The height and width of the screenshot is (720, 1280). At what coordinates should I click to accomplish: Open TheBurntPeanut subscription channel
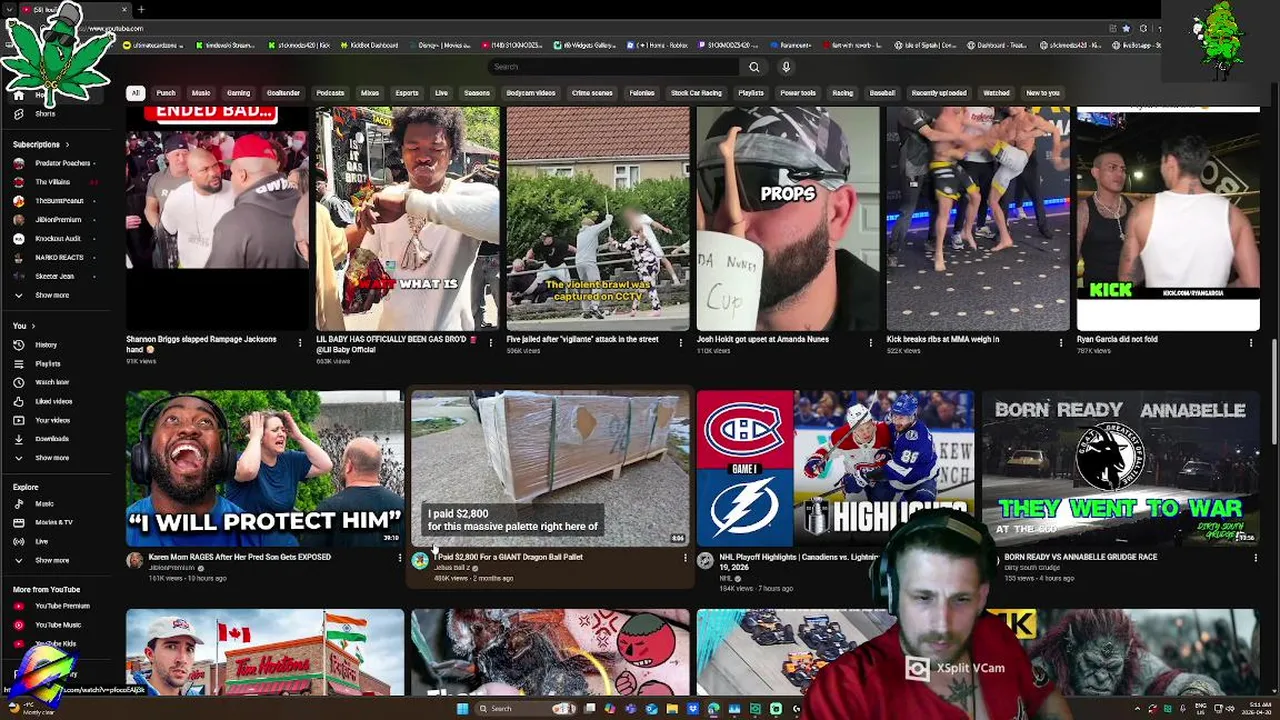[x=59, y=201]
